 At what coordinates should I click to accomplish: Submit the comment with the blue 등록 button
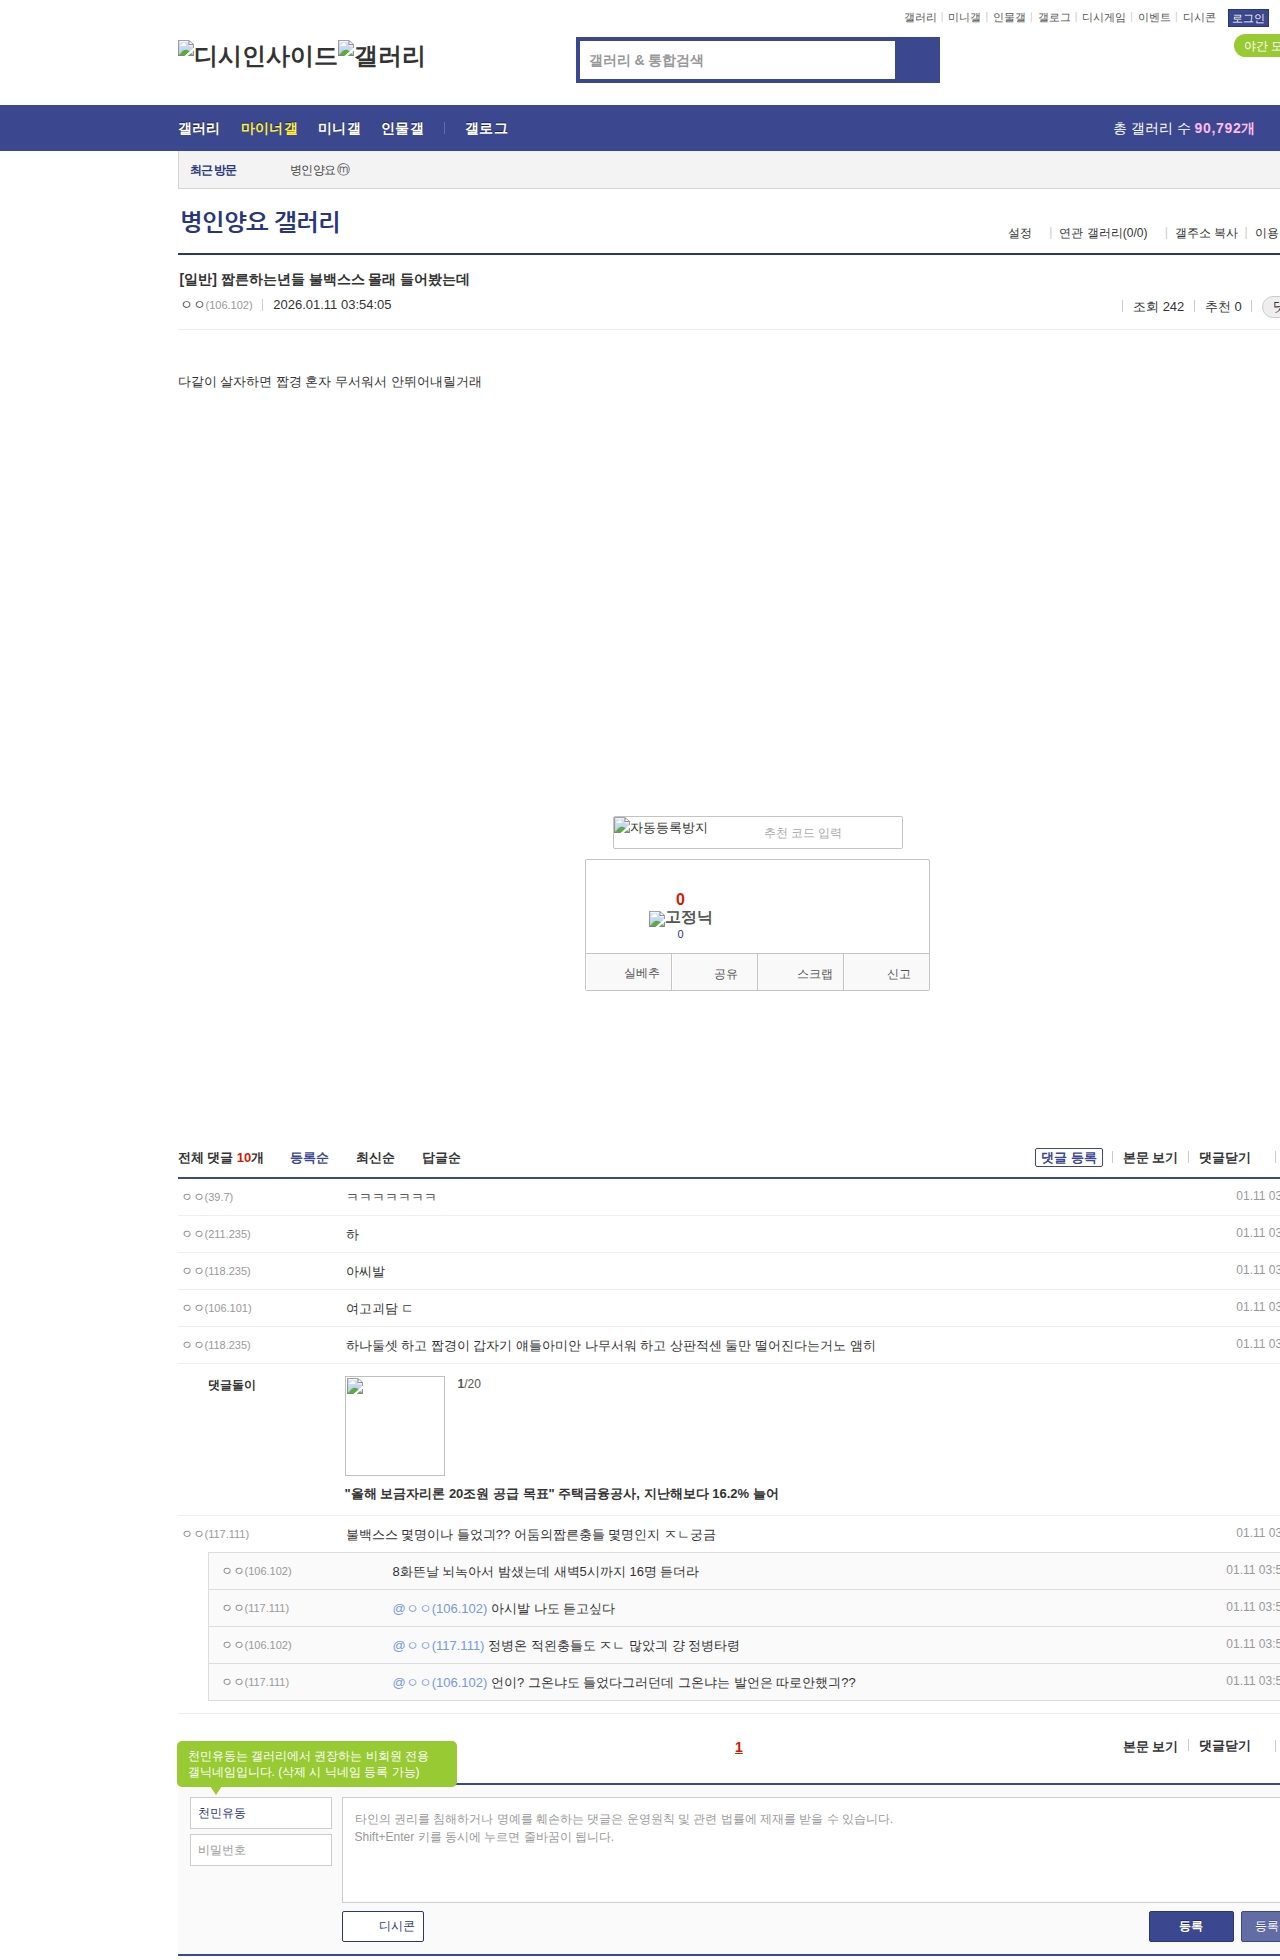pyautogui.click(x=1191, y=1926)
